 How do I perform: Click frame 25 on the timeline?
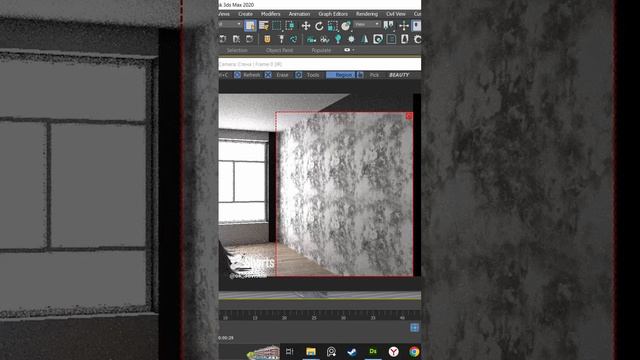point(314,318)
